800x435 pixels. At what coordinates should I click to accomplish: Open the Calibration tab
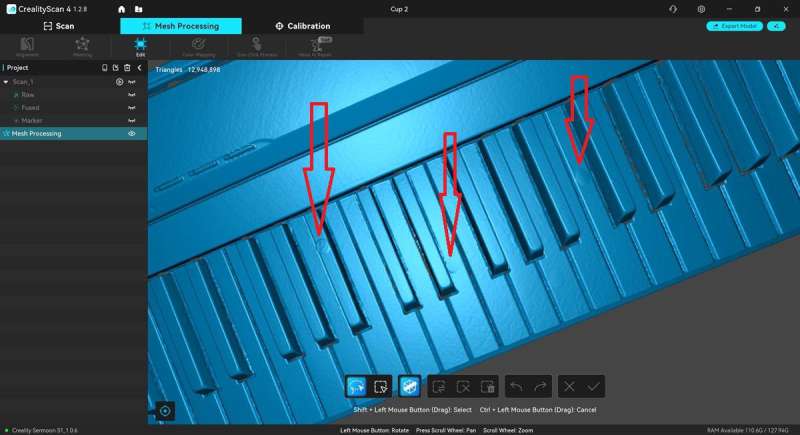pyautogui.click(x=302, y=26)
